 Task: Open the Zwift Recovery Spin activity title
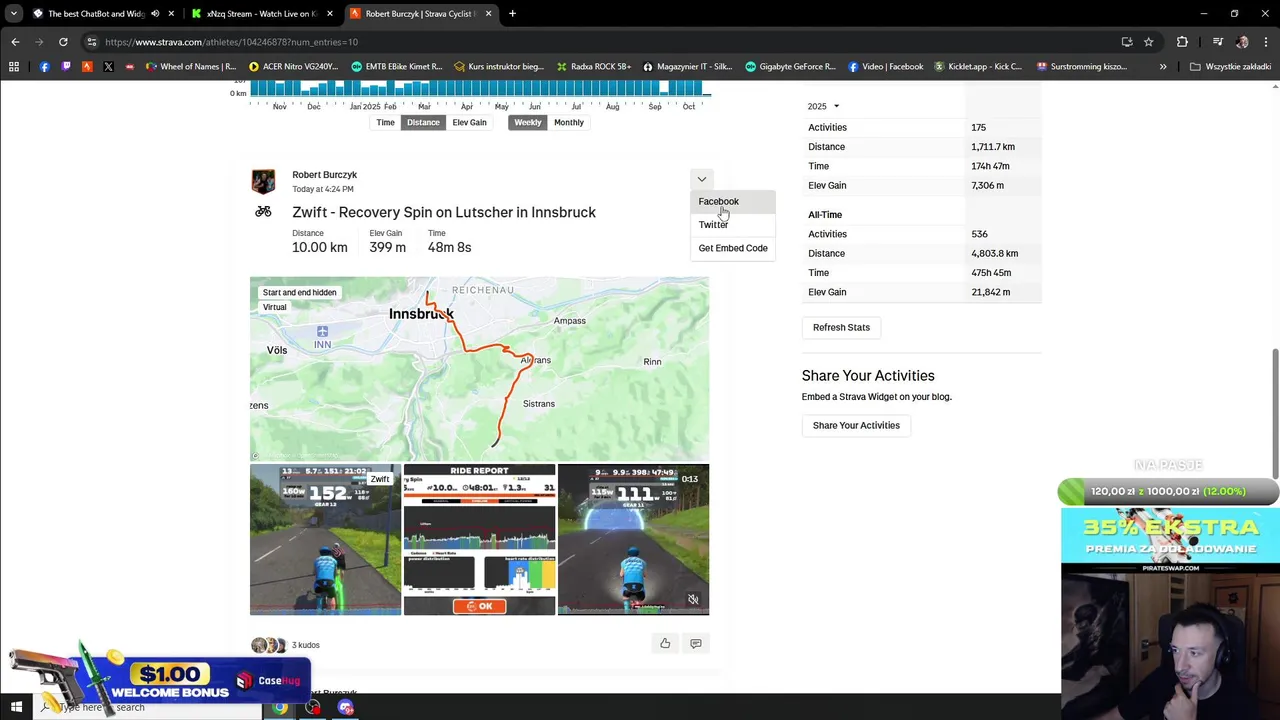tap(444, 212)
